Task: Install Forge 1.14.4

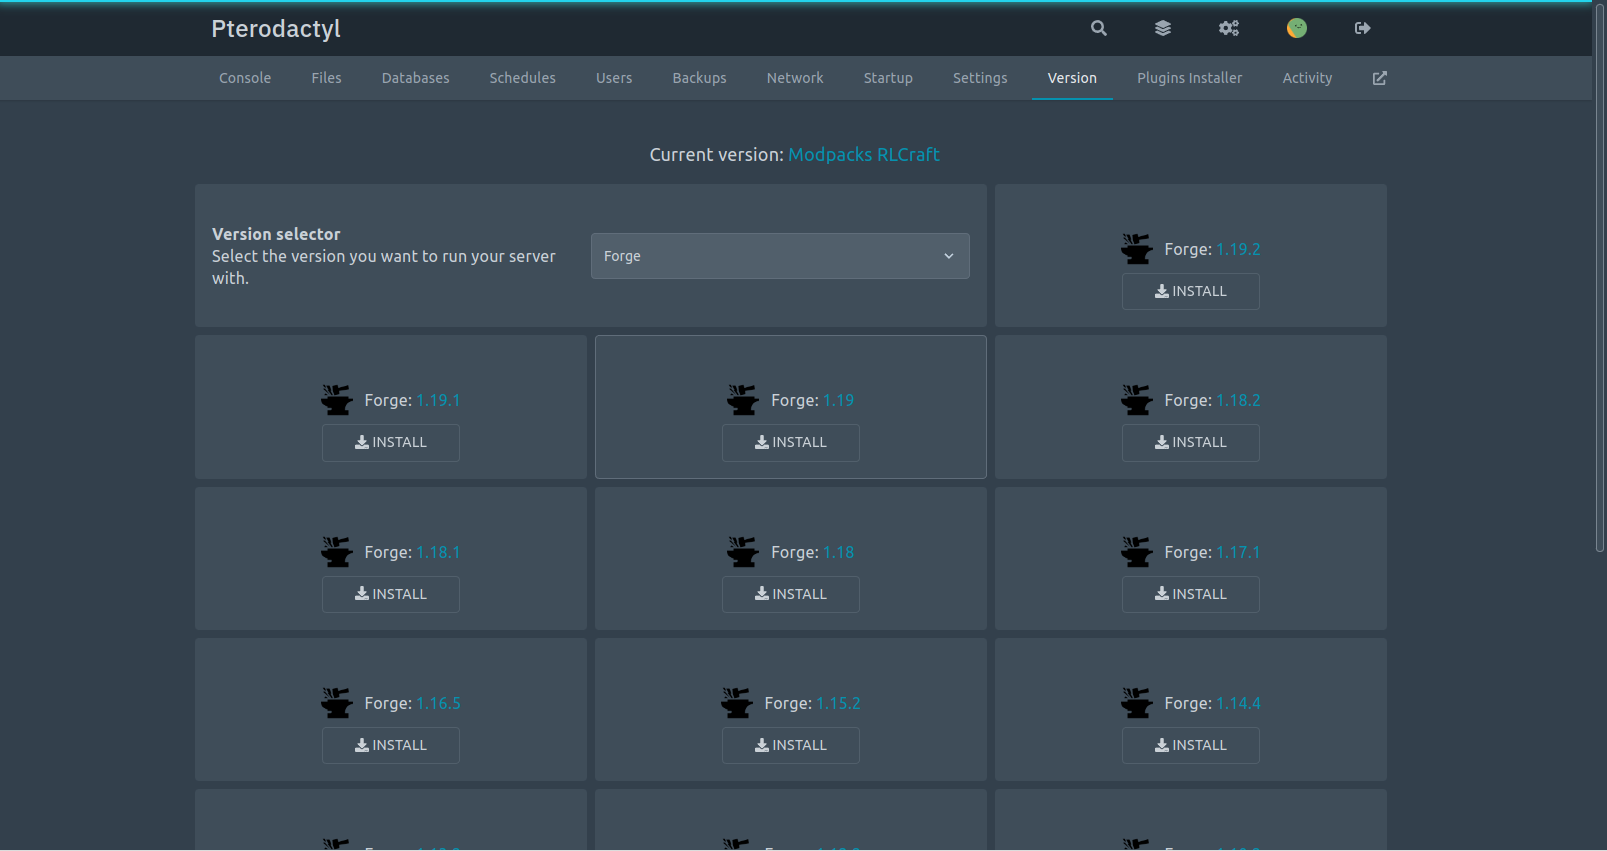Action: coord(1190,745)
